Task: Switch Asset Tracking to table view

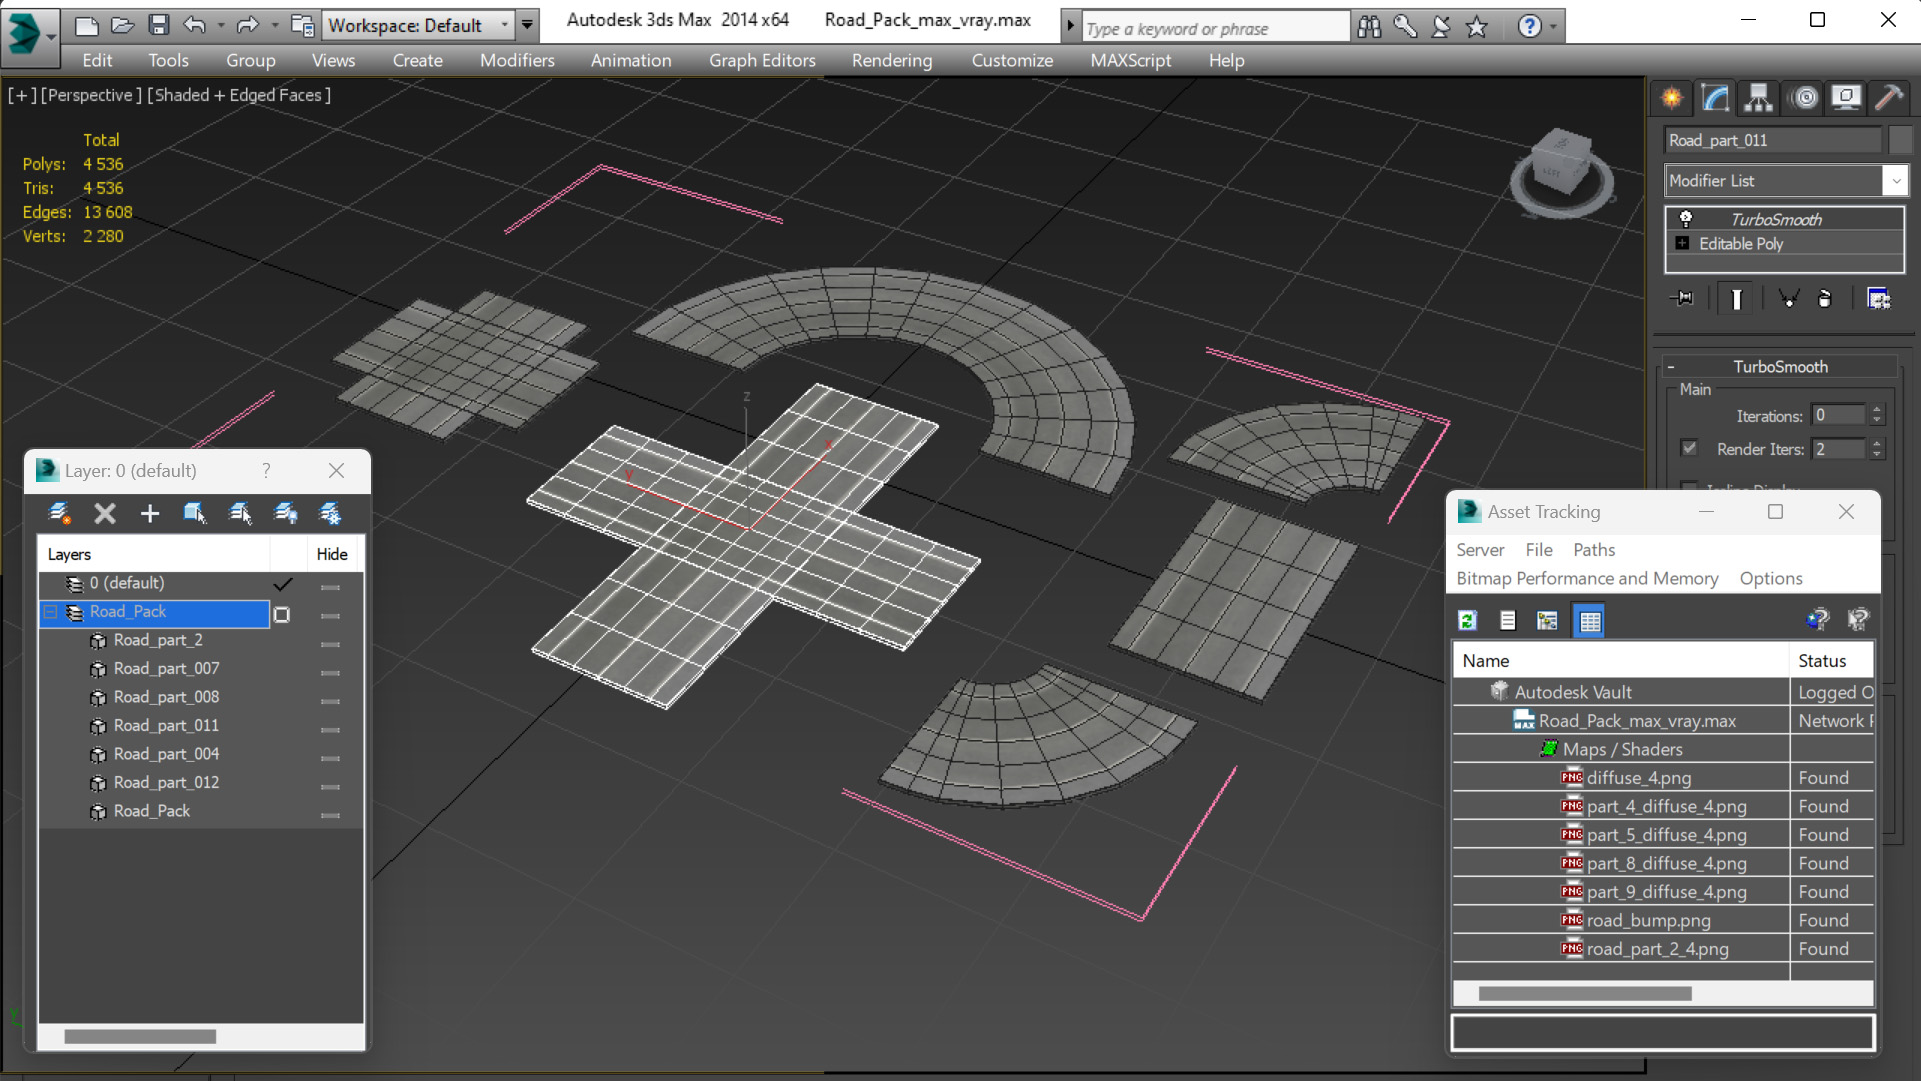Action: pyautogui.click(x=1589, y=621)
